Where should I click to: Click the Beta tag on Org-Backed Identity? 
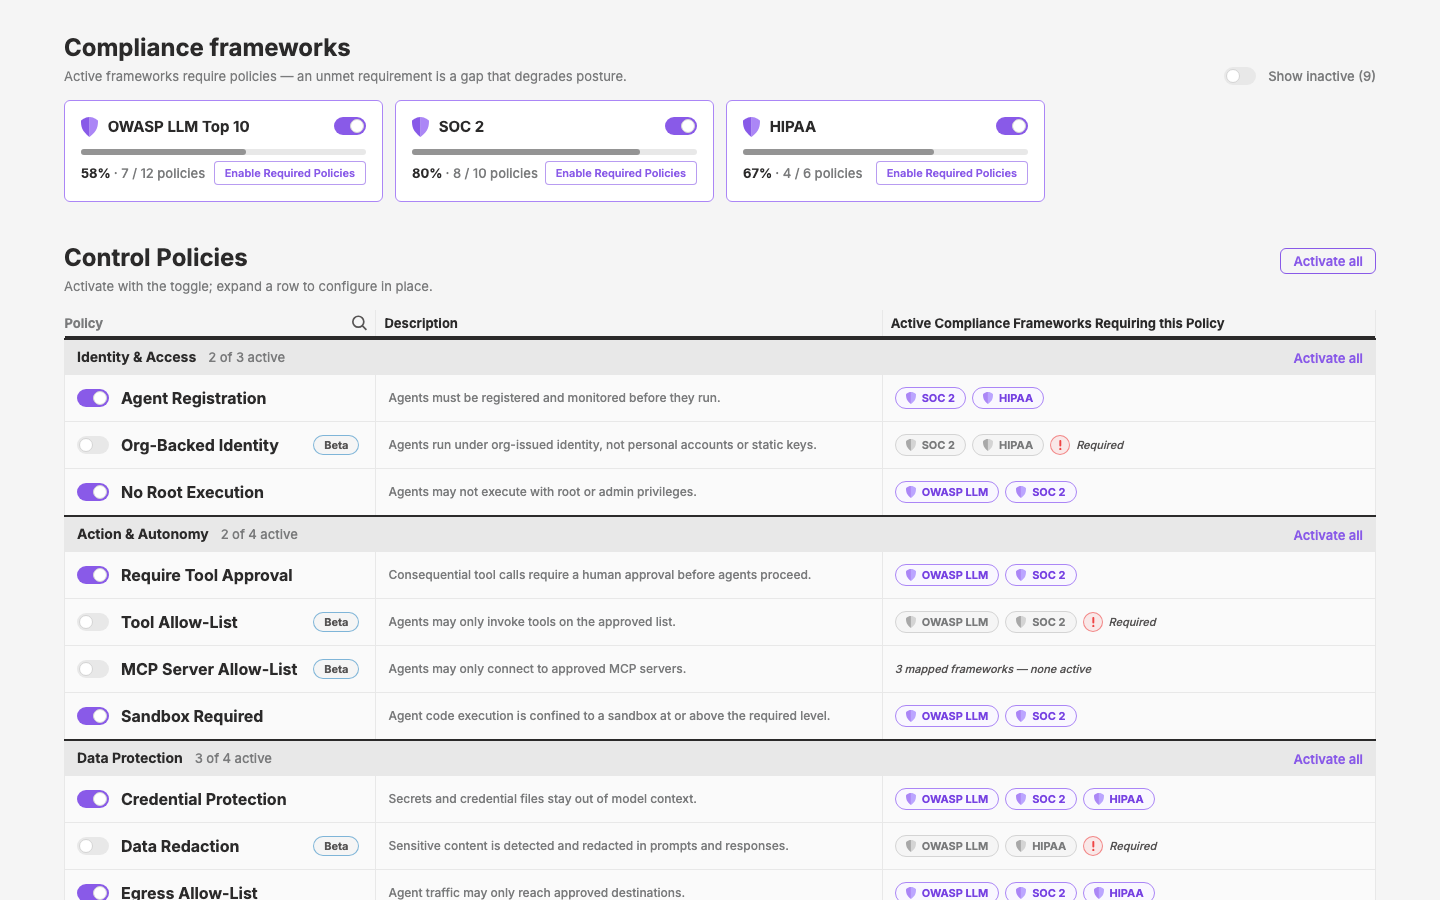[x=336, y=445]
